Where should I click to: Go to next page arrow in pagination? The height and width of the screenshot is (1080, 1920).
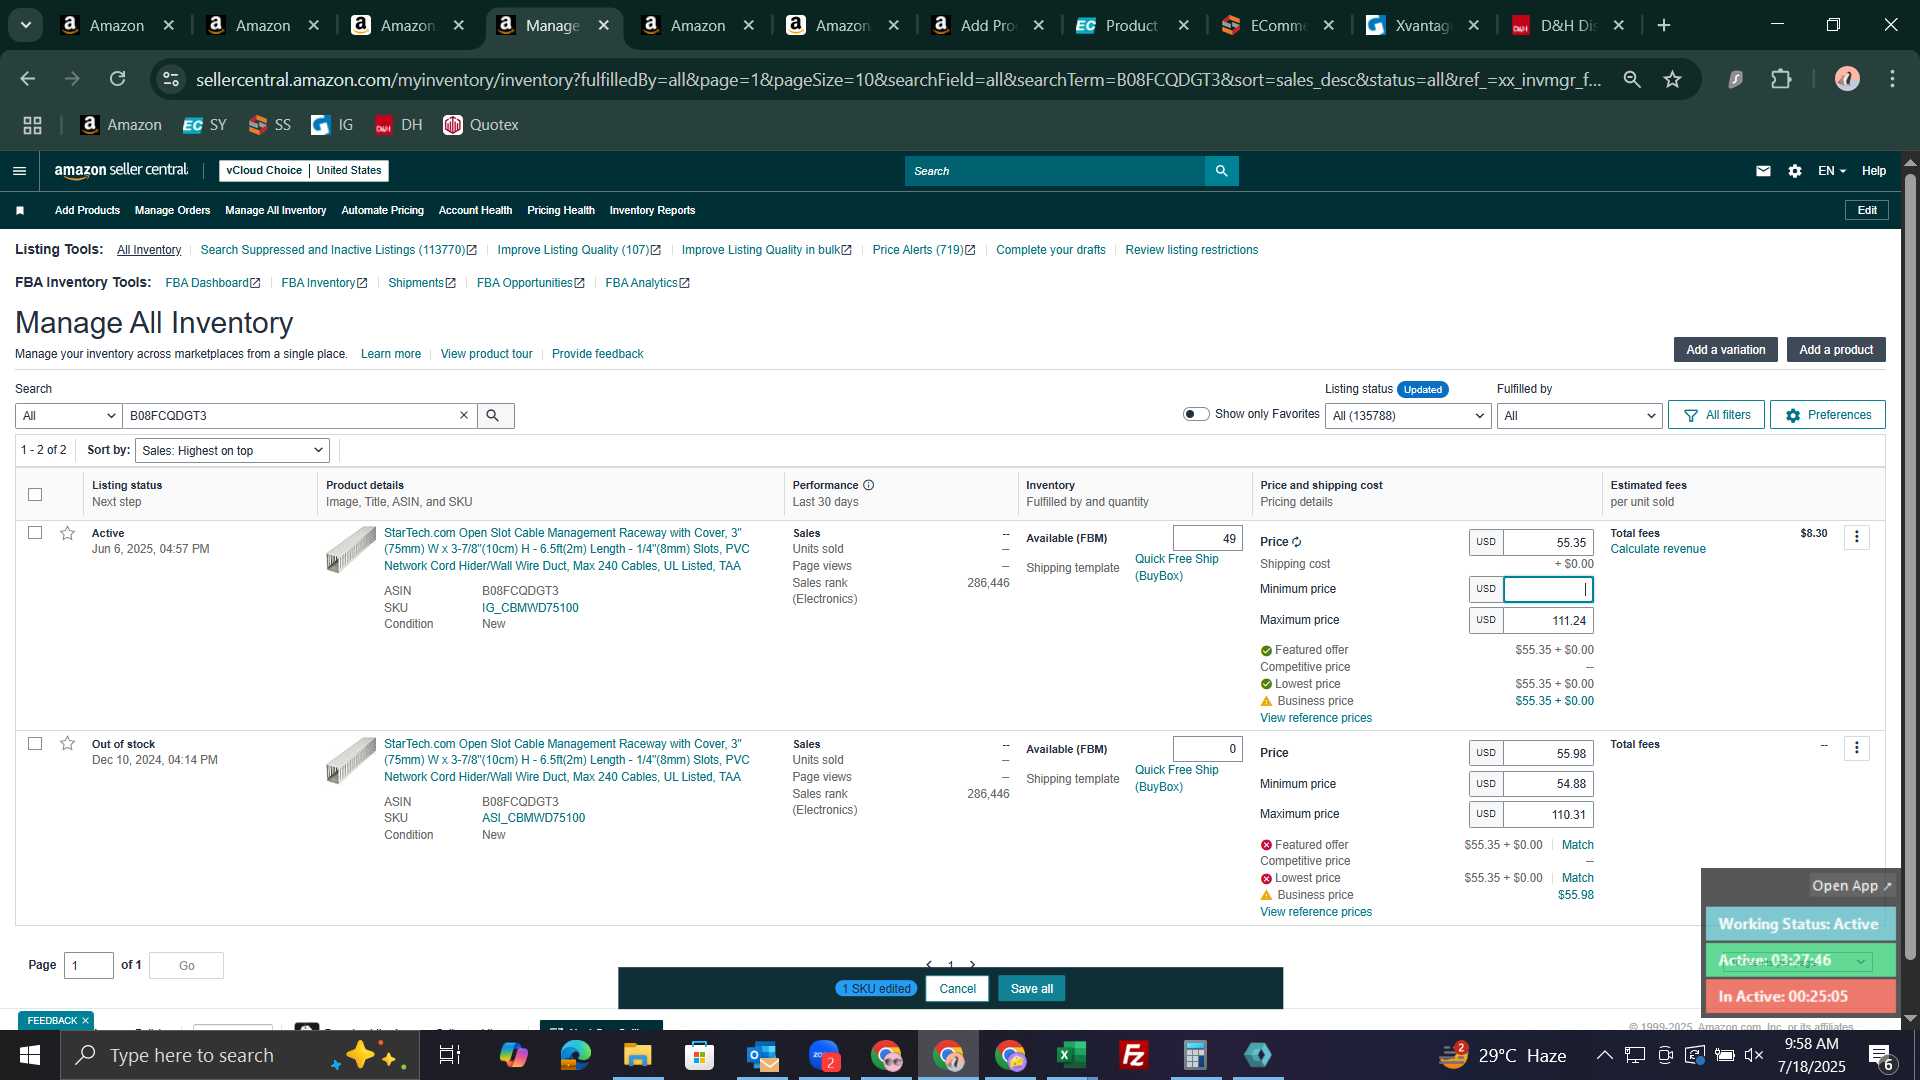click(972, 965)
